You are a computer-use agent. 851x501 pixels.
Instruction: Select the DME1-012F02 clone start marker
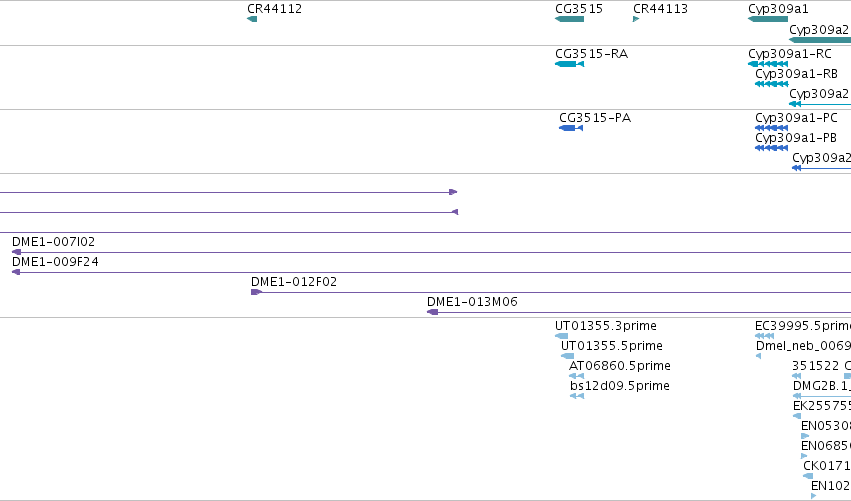tap(256, 292)
